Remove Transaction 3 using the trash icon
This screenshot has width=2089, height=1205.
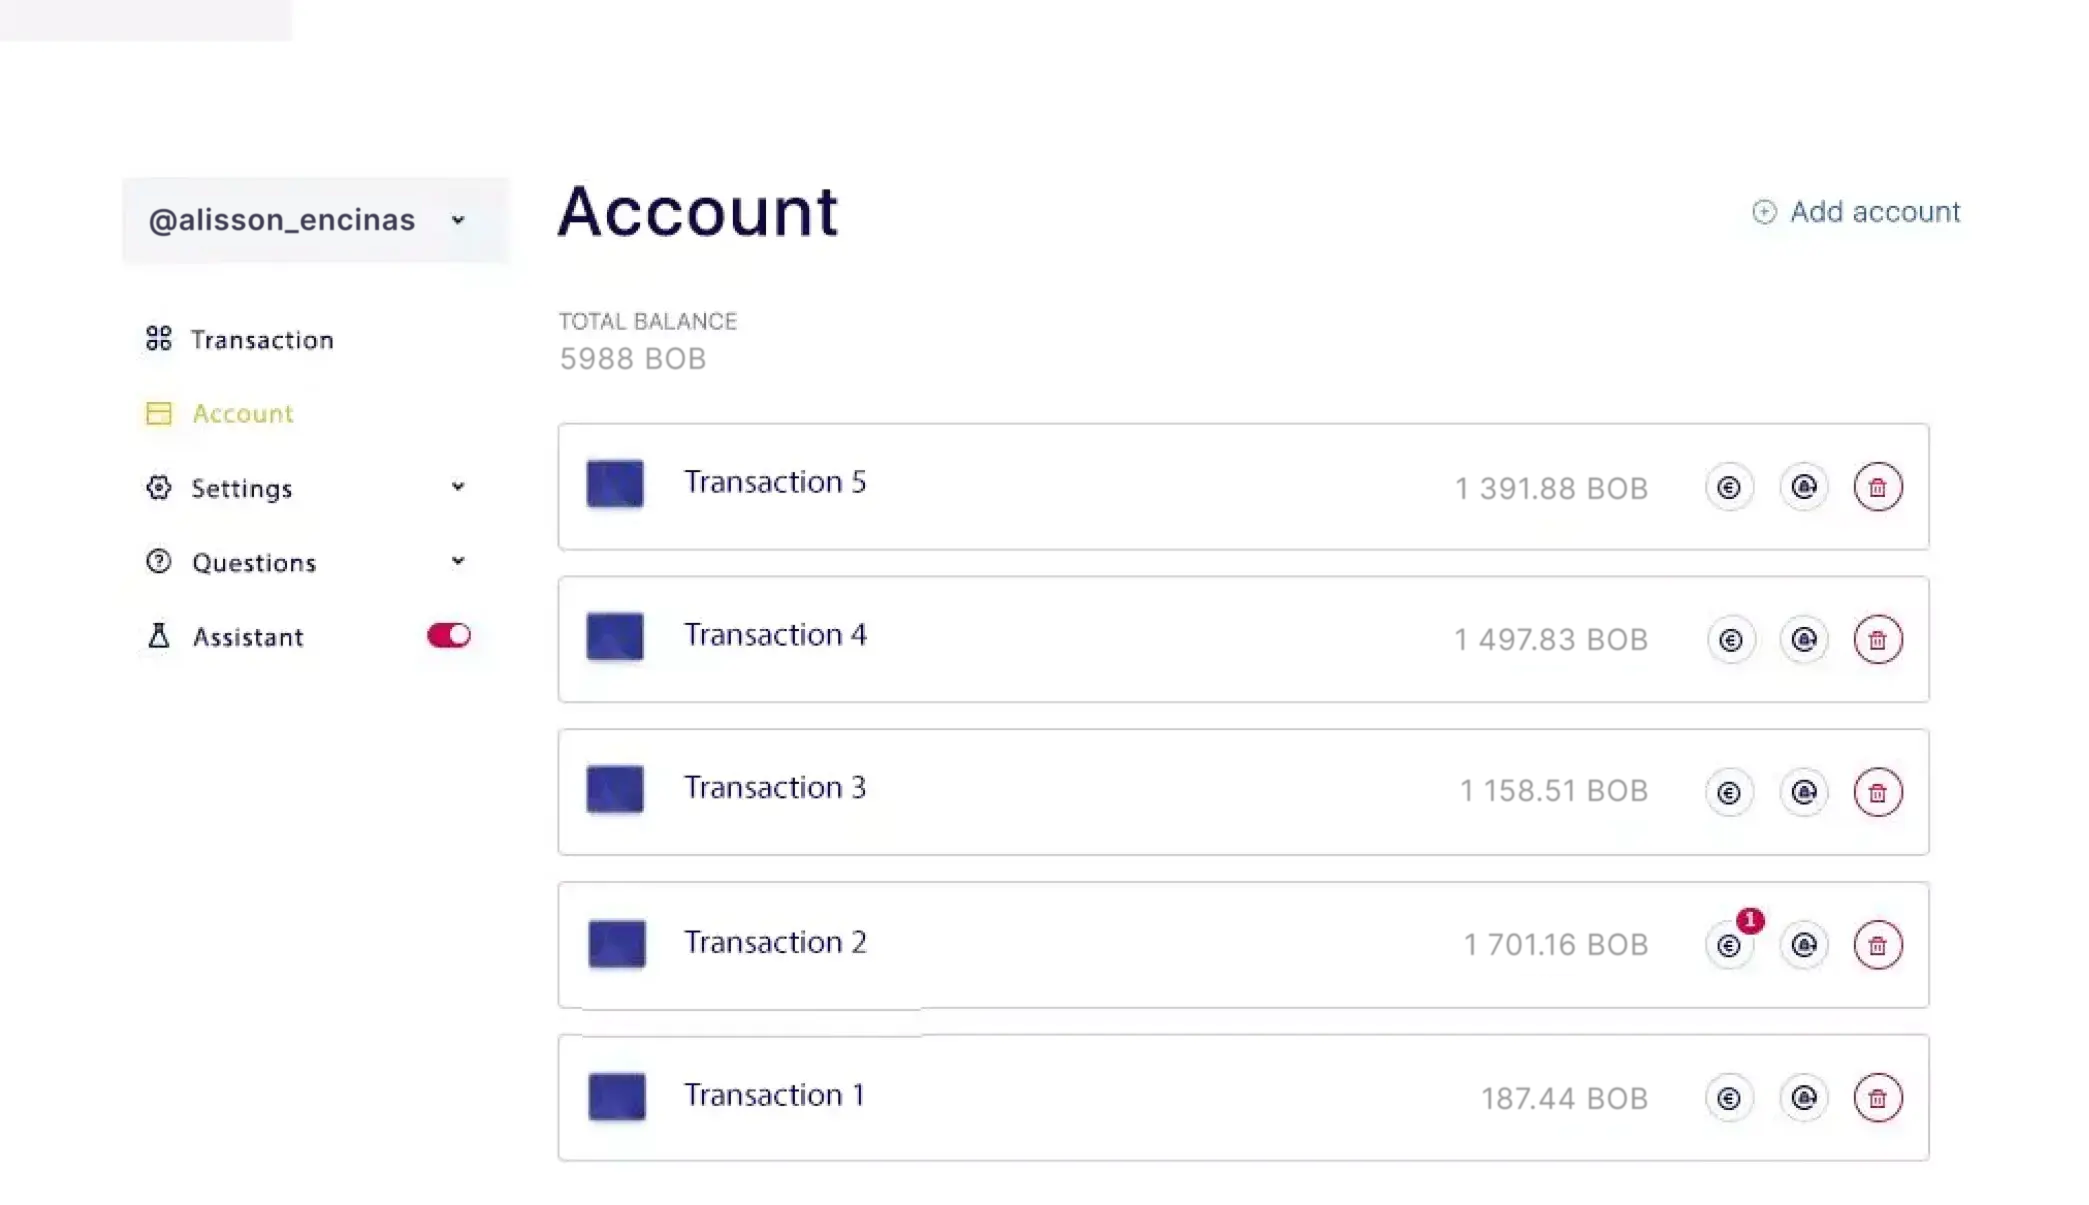(x=1877, y=792)
